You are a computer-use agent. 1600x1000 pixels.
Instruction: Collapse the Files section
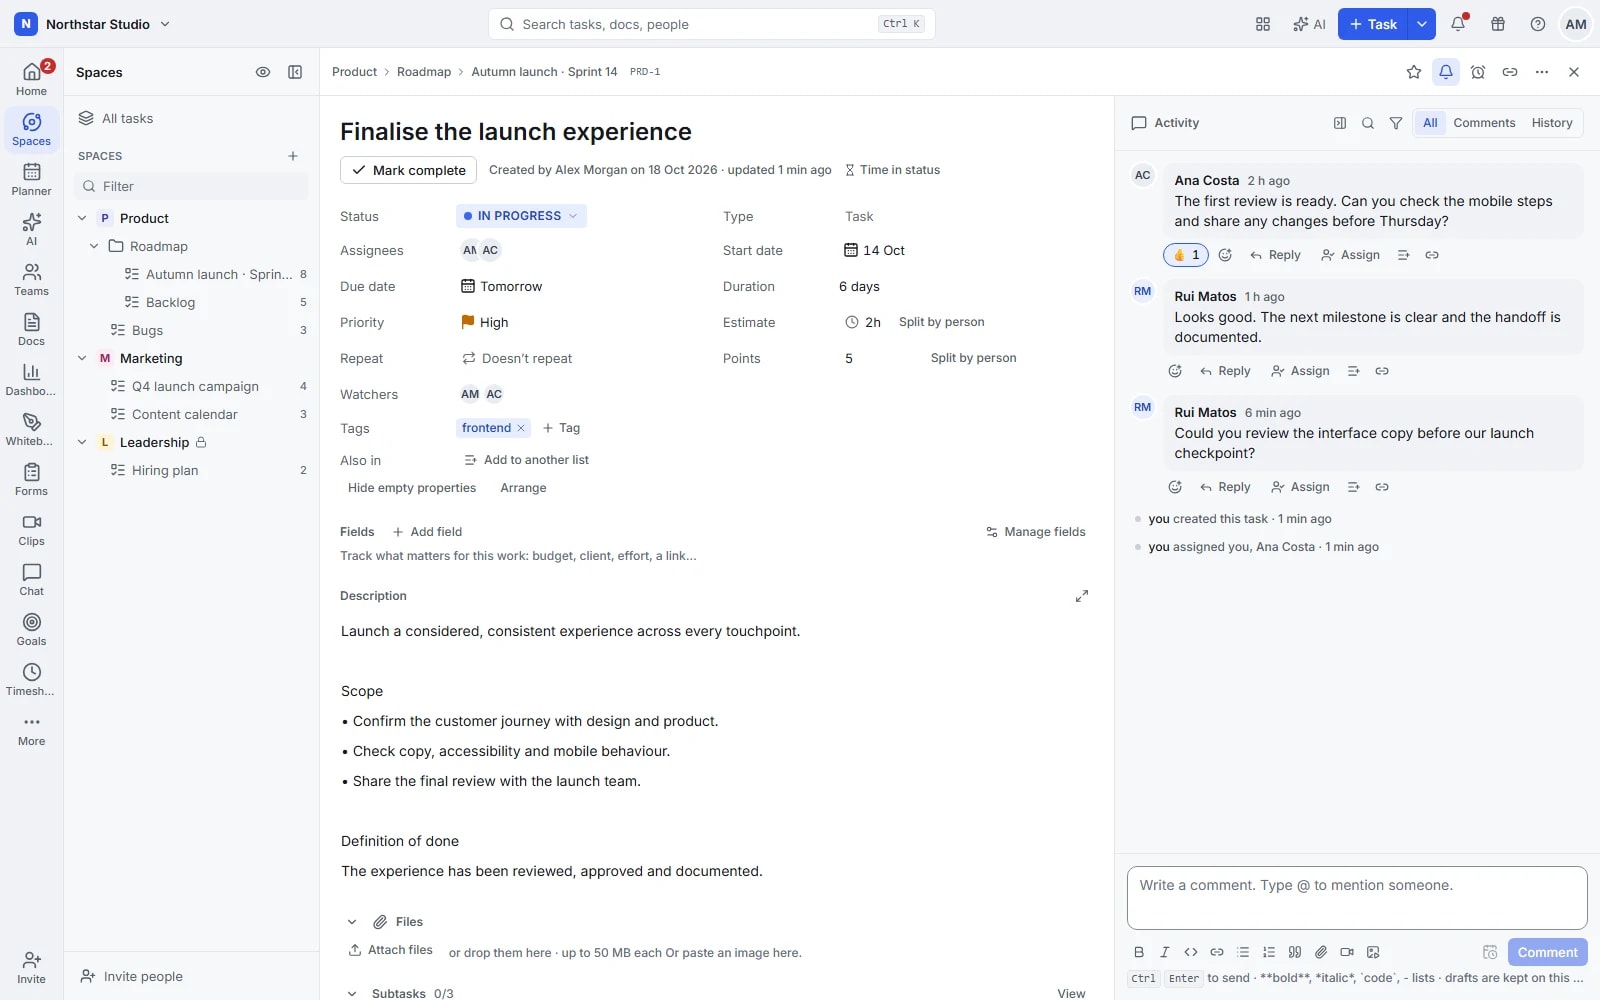[352, 922]
